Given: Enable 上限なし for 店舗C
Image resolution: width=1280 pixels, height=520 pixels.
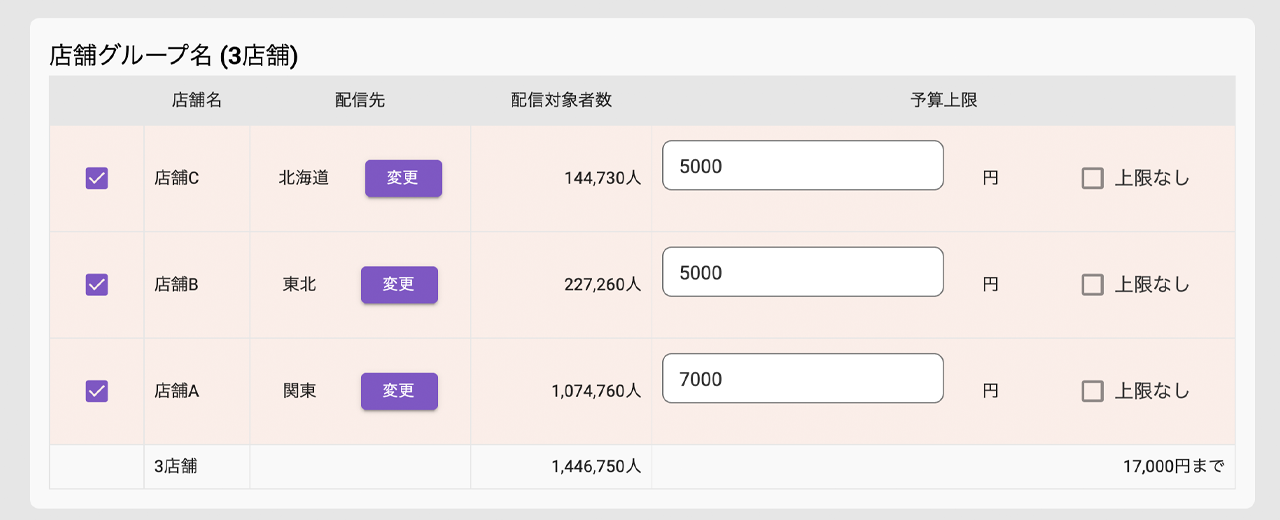Looking at the screenshot, I should pyautogui.click(x=1093, y=179).
